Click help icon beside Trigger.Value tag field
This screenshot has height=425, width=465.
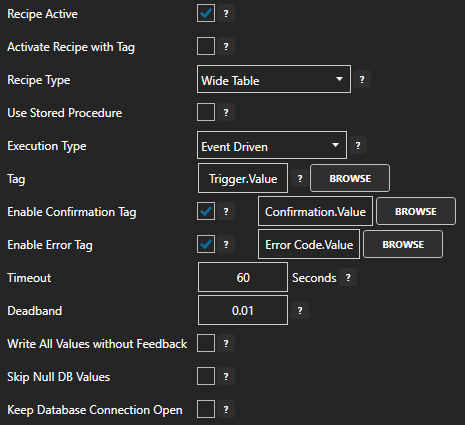300,179
